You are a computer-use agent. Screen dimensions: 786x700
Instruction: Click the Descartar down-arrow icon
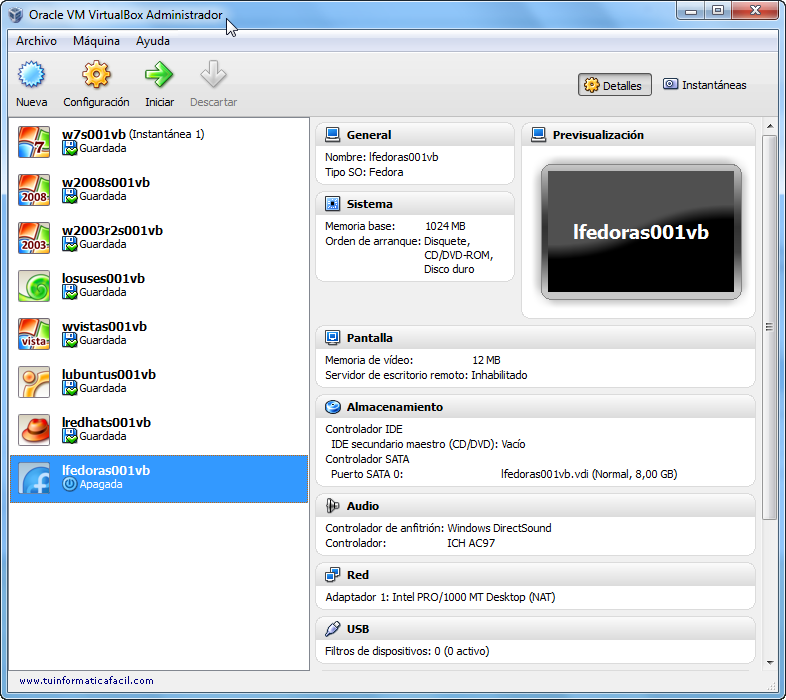(x=213, y=74)
